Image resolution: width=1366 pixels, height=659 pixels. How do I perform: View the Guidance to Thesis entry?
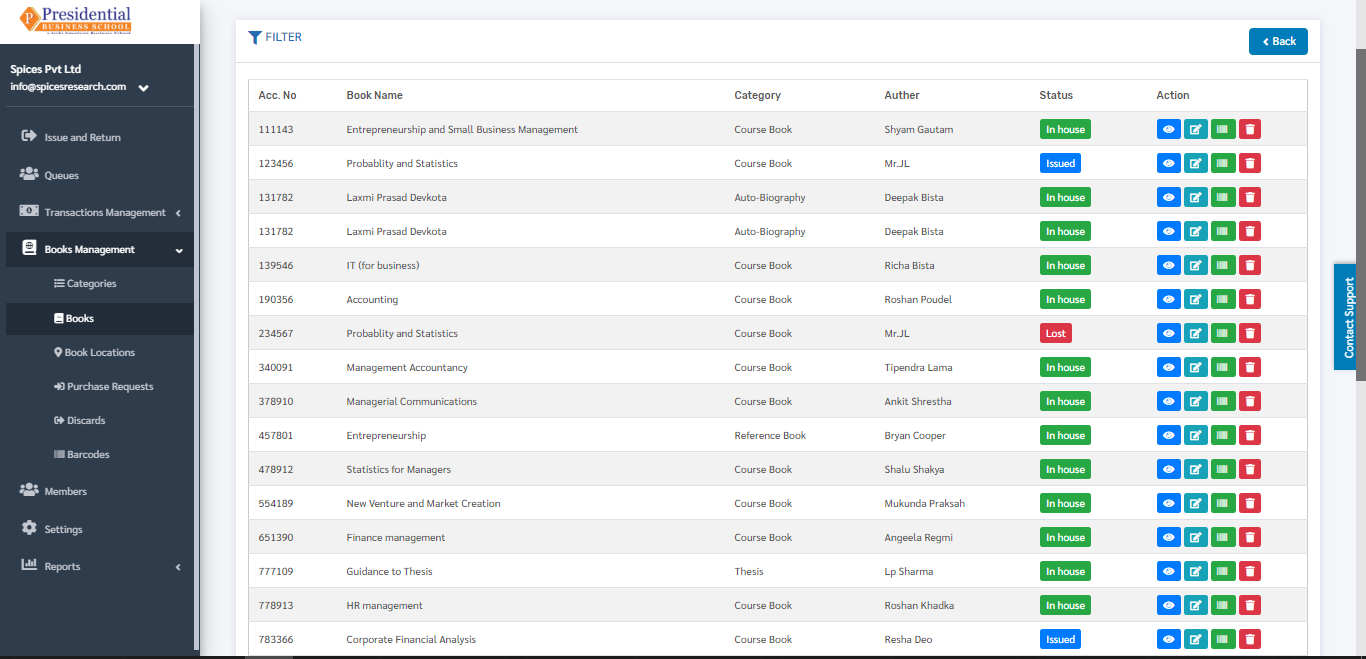pos(1169,571)
